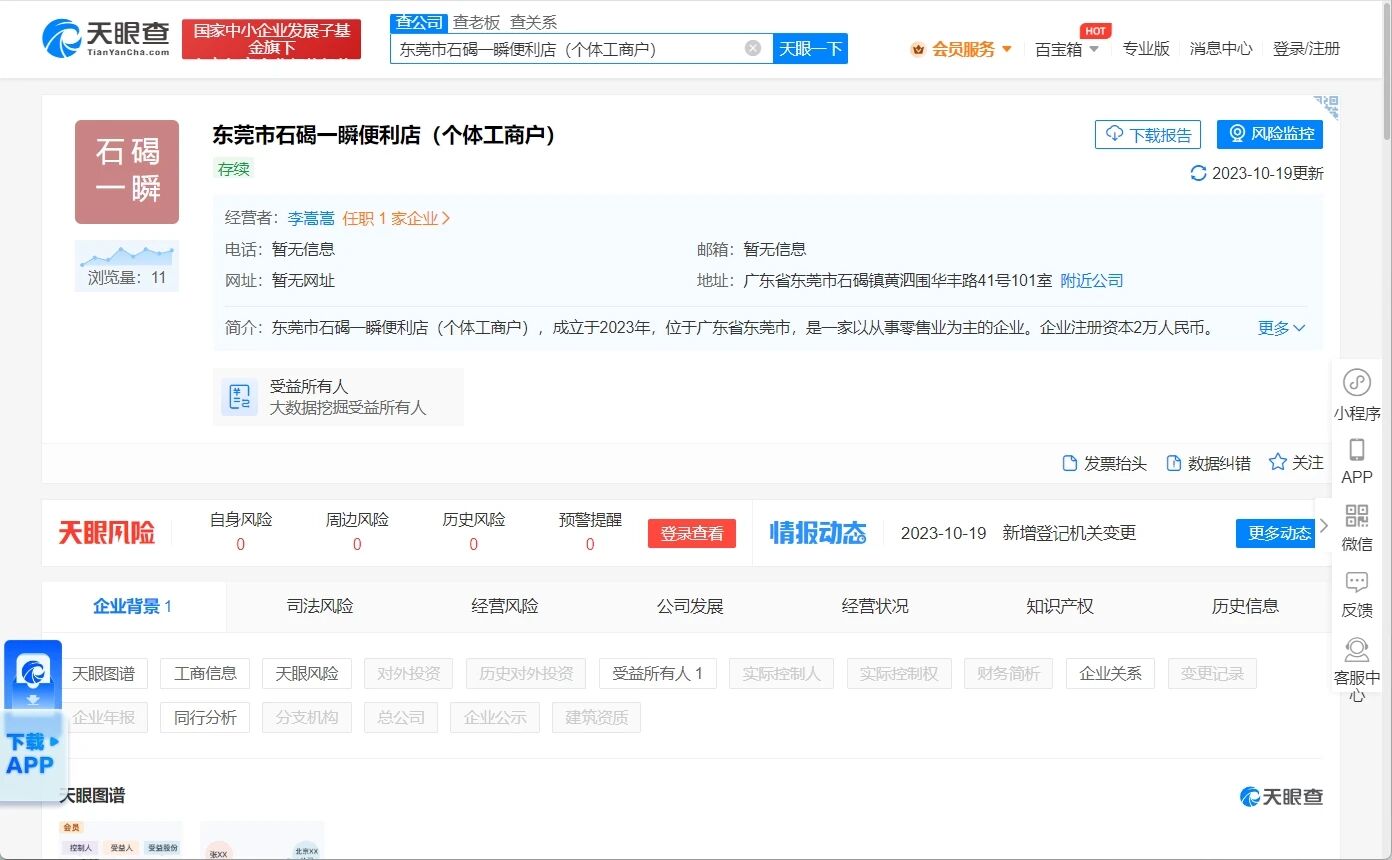1392x860 pixels.
Task: Open the 公司发展 tab
Action: coord(690,606)
